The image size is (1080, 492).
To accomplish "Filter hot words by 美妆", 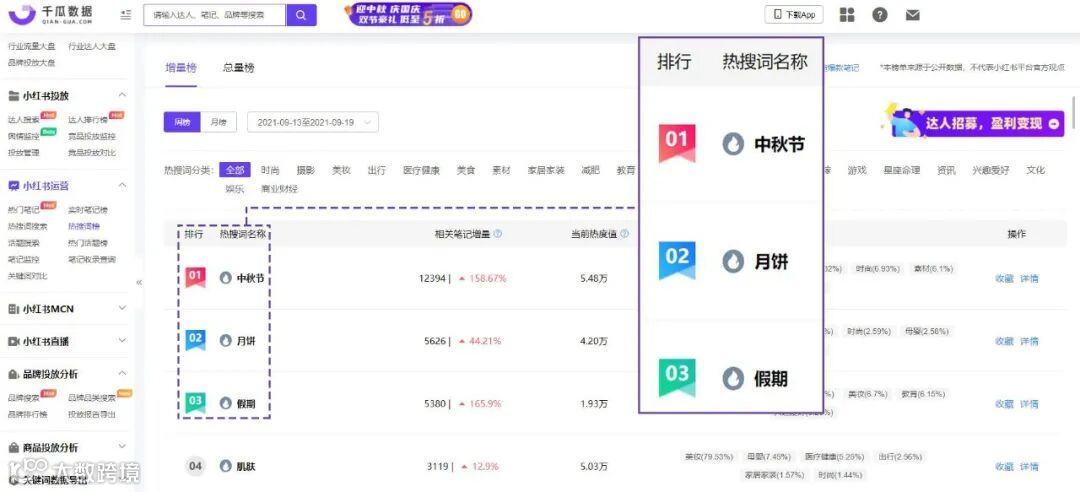I will pos(341,170).
